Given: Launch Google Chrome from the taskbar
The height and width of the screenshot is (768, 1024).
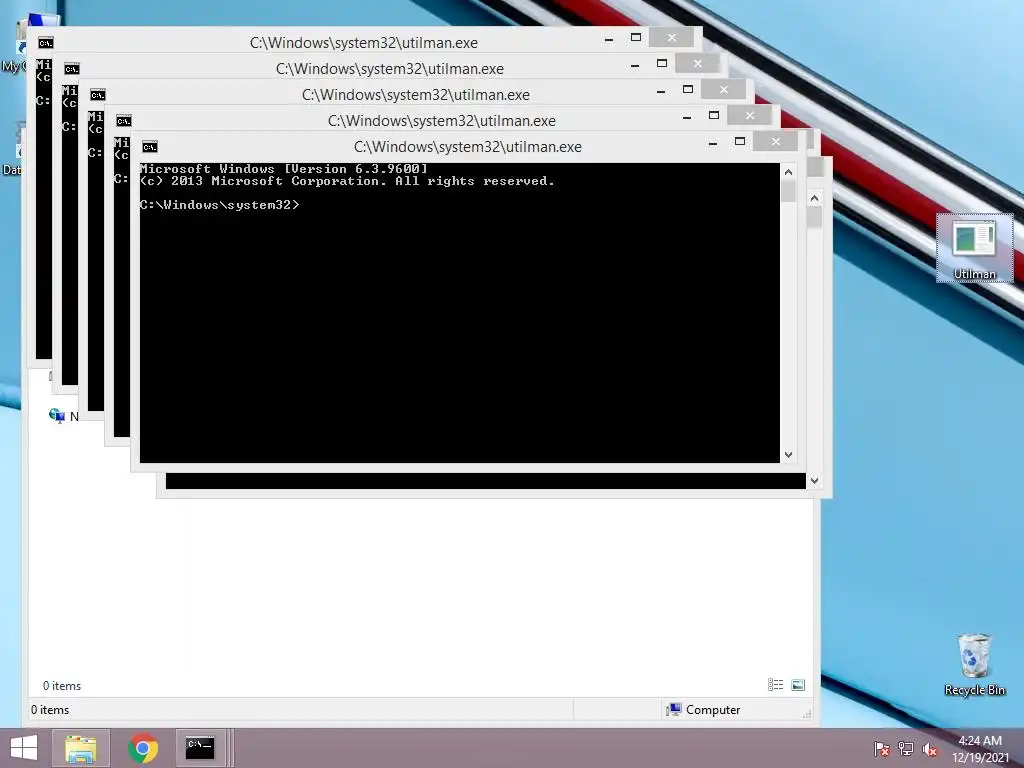Looking at the screenshot, I should click(142, 748).
